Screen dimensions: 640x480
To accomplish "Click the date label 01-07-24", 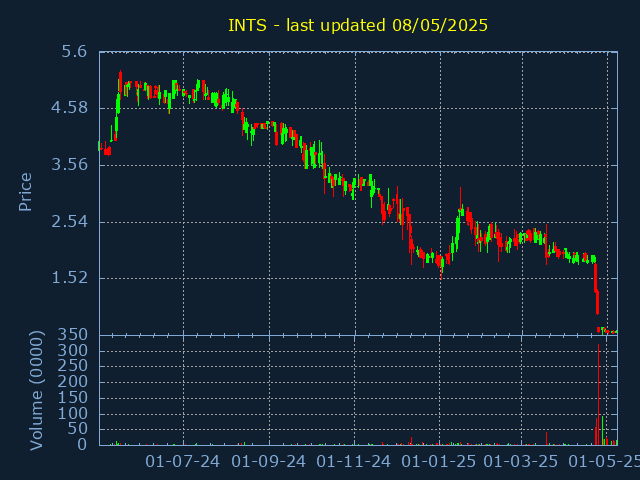I will pyautogui.click(x=183, y=462).
